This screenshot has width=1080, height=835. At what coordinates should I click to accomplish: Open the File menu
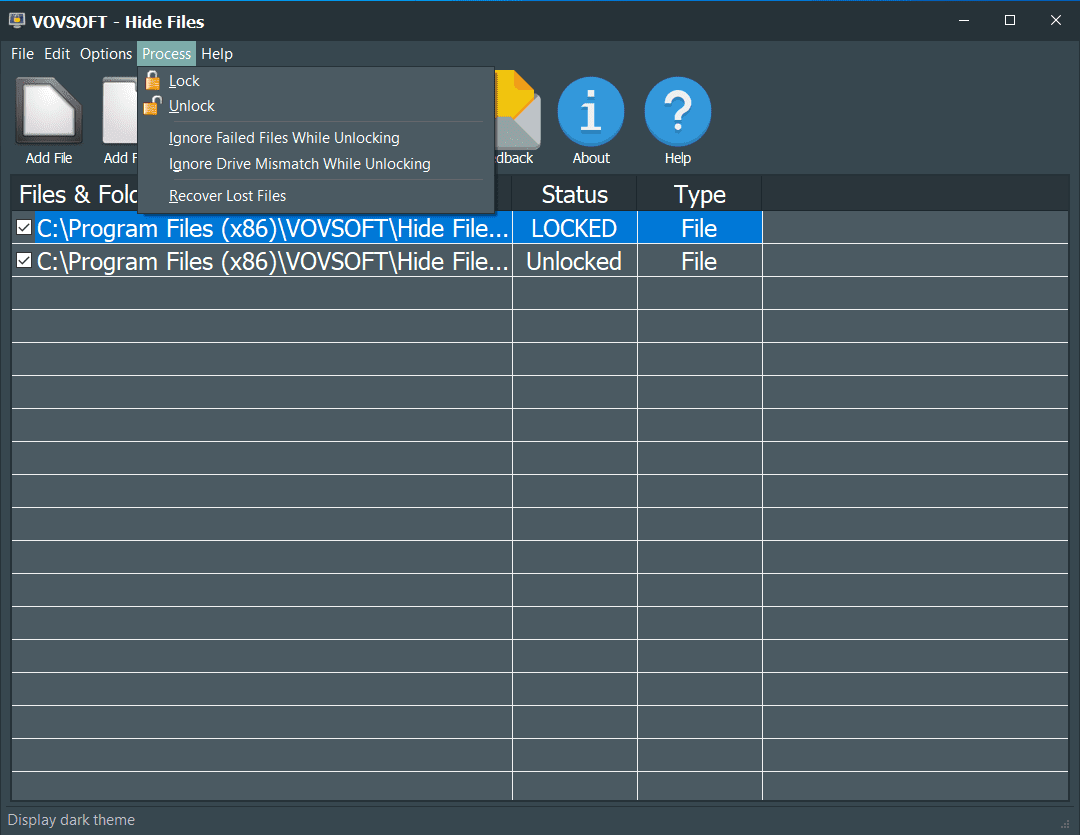(x=22, y=54)
